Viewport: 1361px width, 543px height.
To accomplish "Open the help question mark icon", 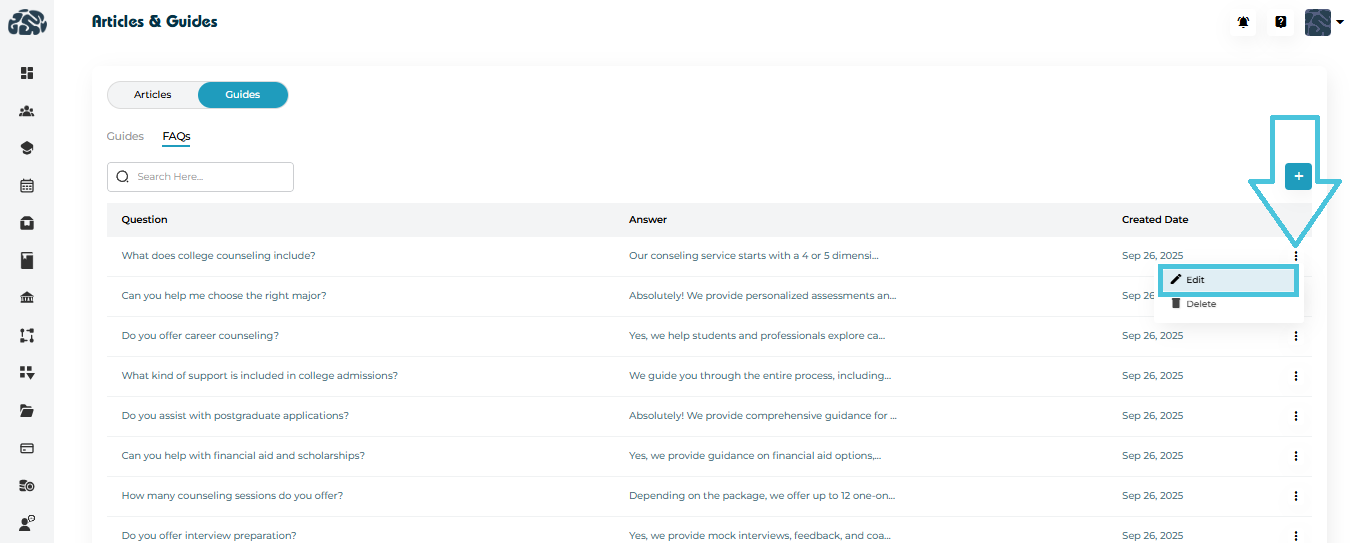I will point(1280,22).
